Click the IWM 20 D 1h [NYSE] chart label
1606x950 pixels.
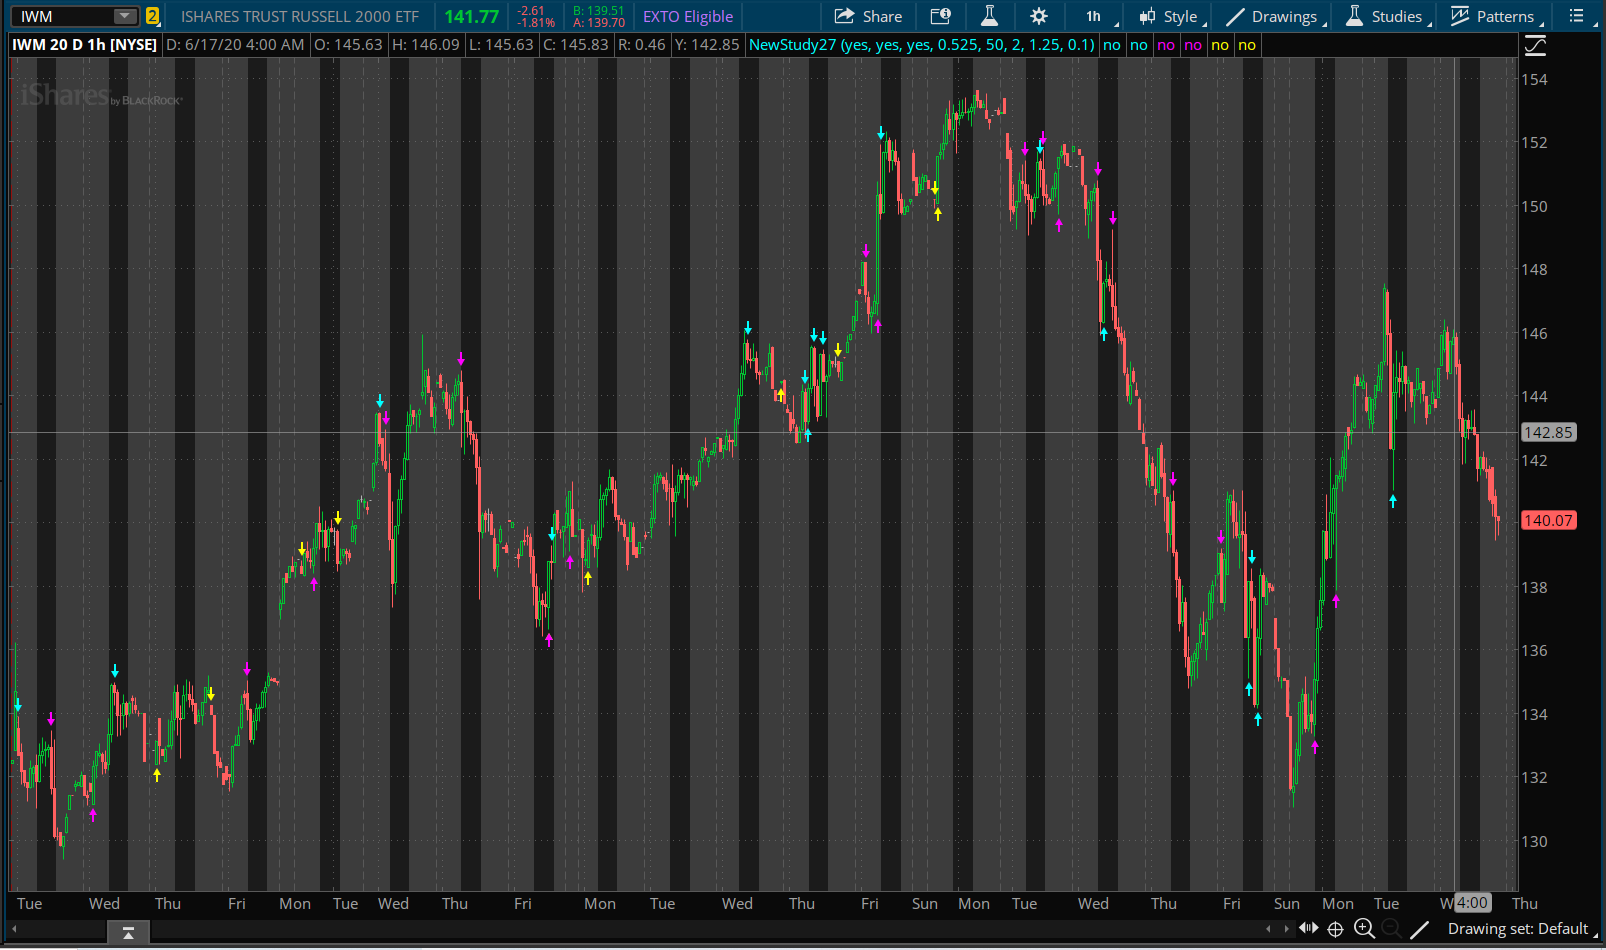coord(84,45)
